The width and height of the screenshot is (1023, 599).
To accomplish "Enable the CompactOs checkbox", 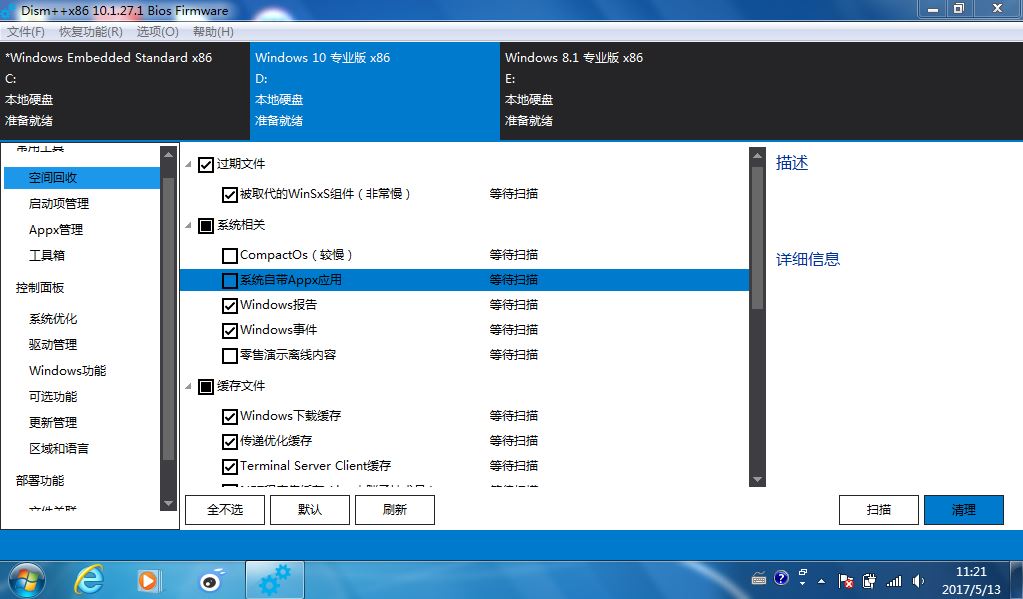I will 230,255.
